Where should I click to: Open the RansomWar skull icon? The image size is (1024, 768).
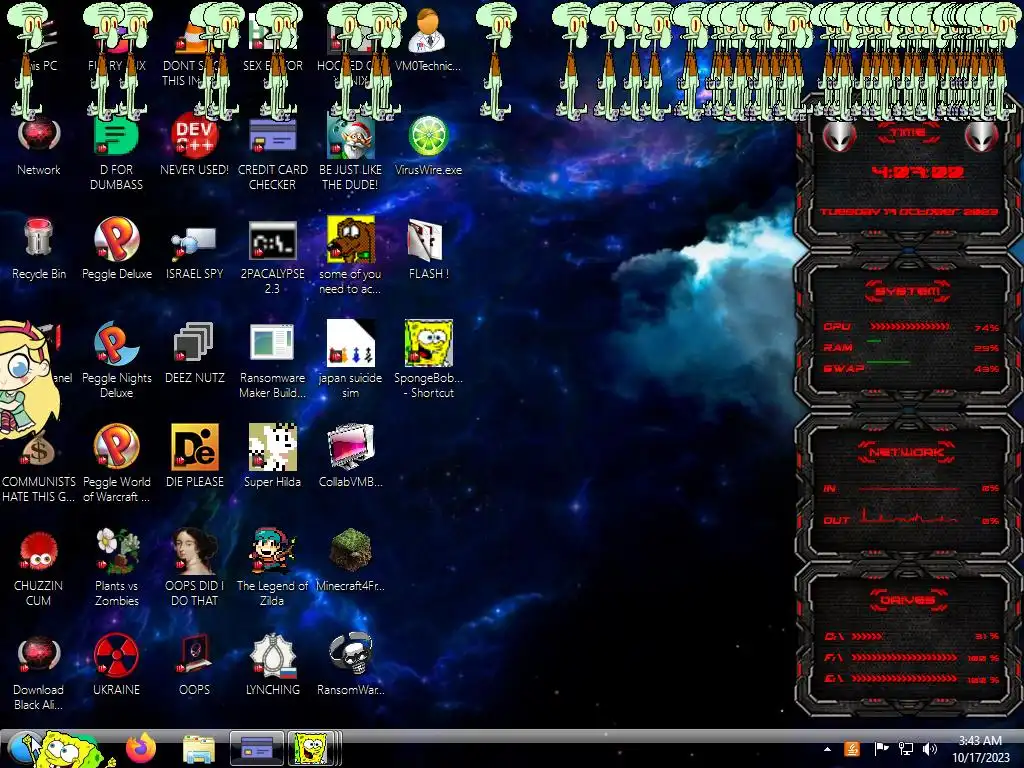(x=351, y=665)
